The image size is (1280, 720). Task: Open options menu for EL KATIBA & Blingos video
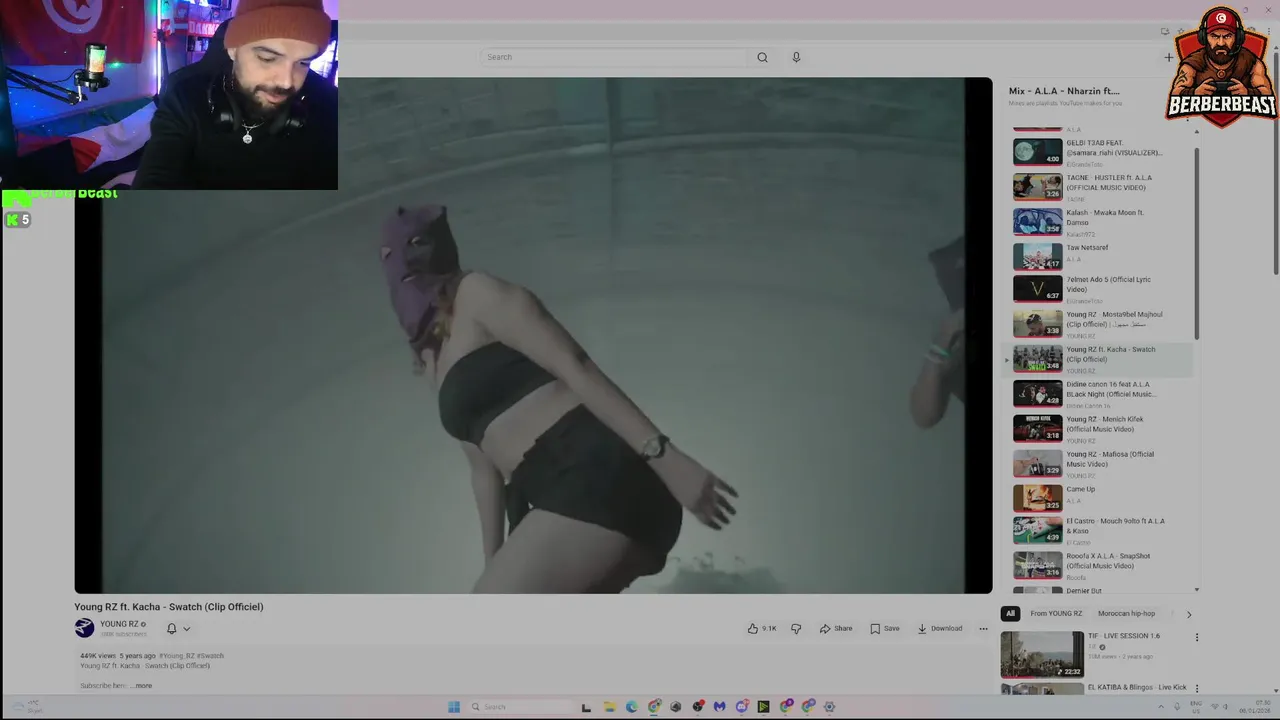[x=1196, y=688]
